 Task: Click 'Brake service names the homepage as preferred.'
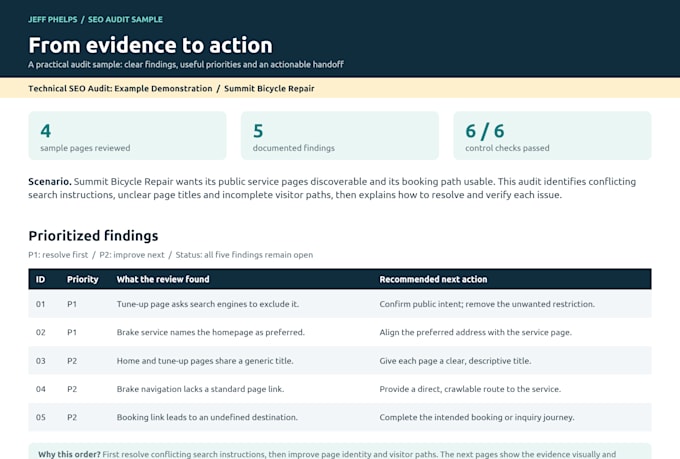point(211,332)
